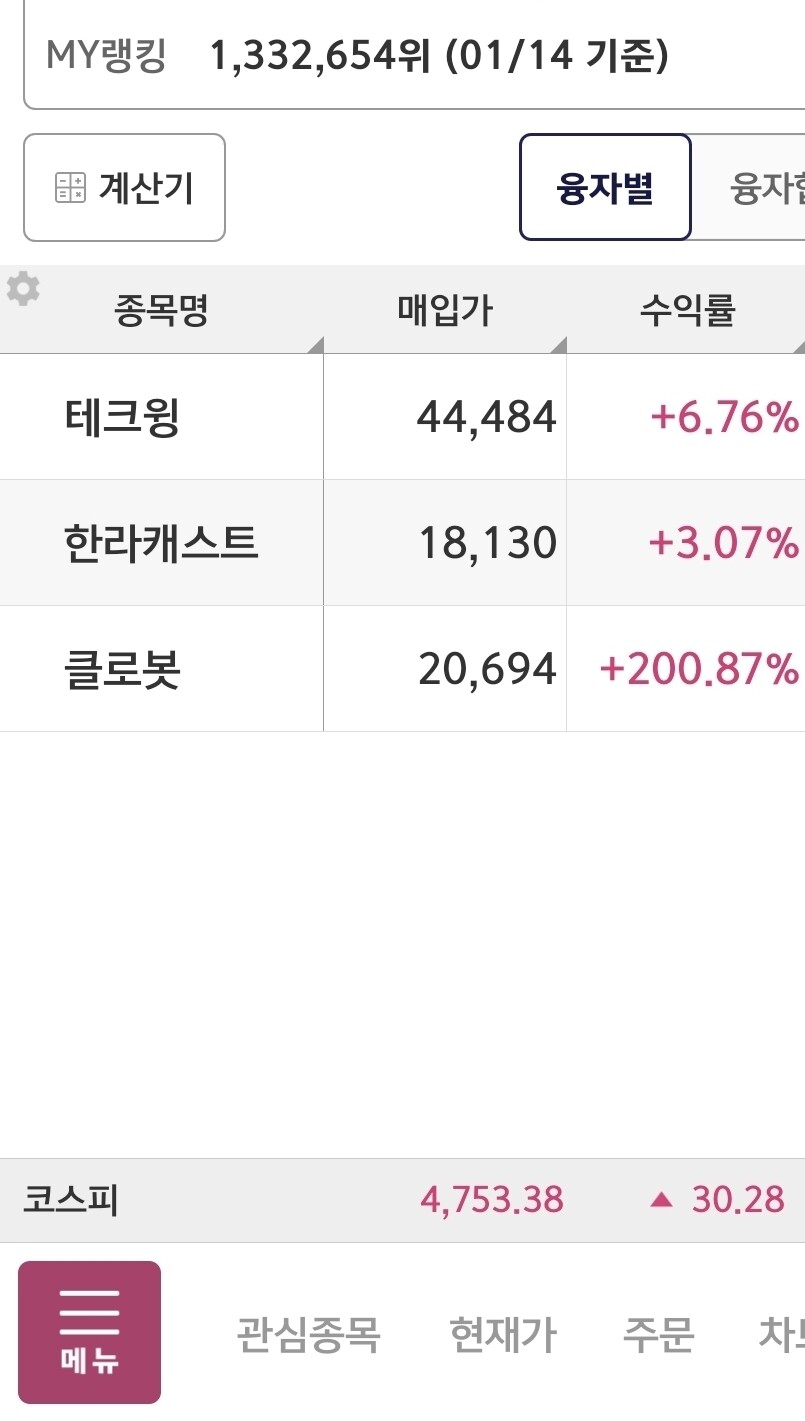805x1421 pixels.
Task: Click the 코스피 up-arrow change indicator
Action: (661, 1200)
